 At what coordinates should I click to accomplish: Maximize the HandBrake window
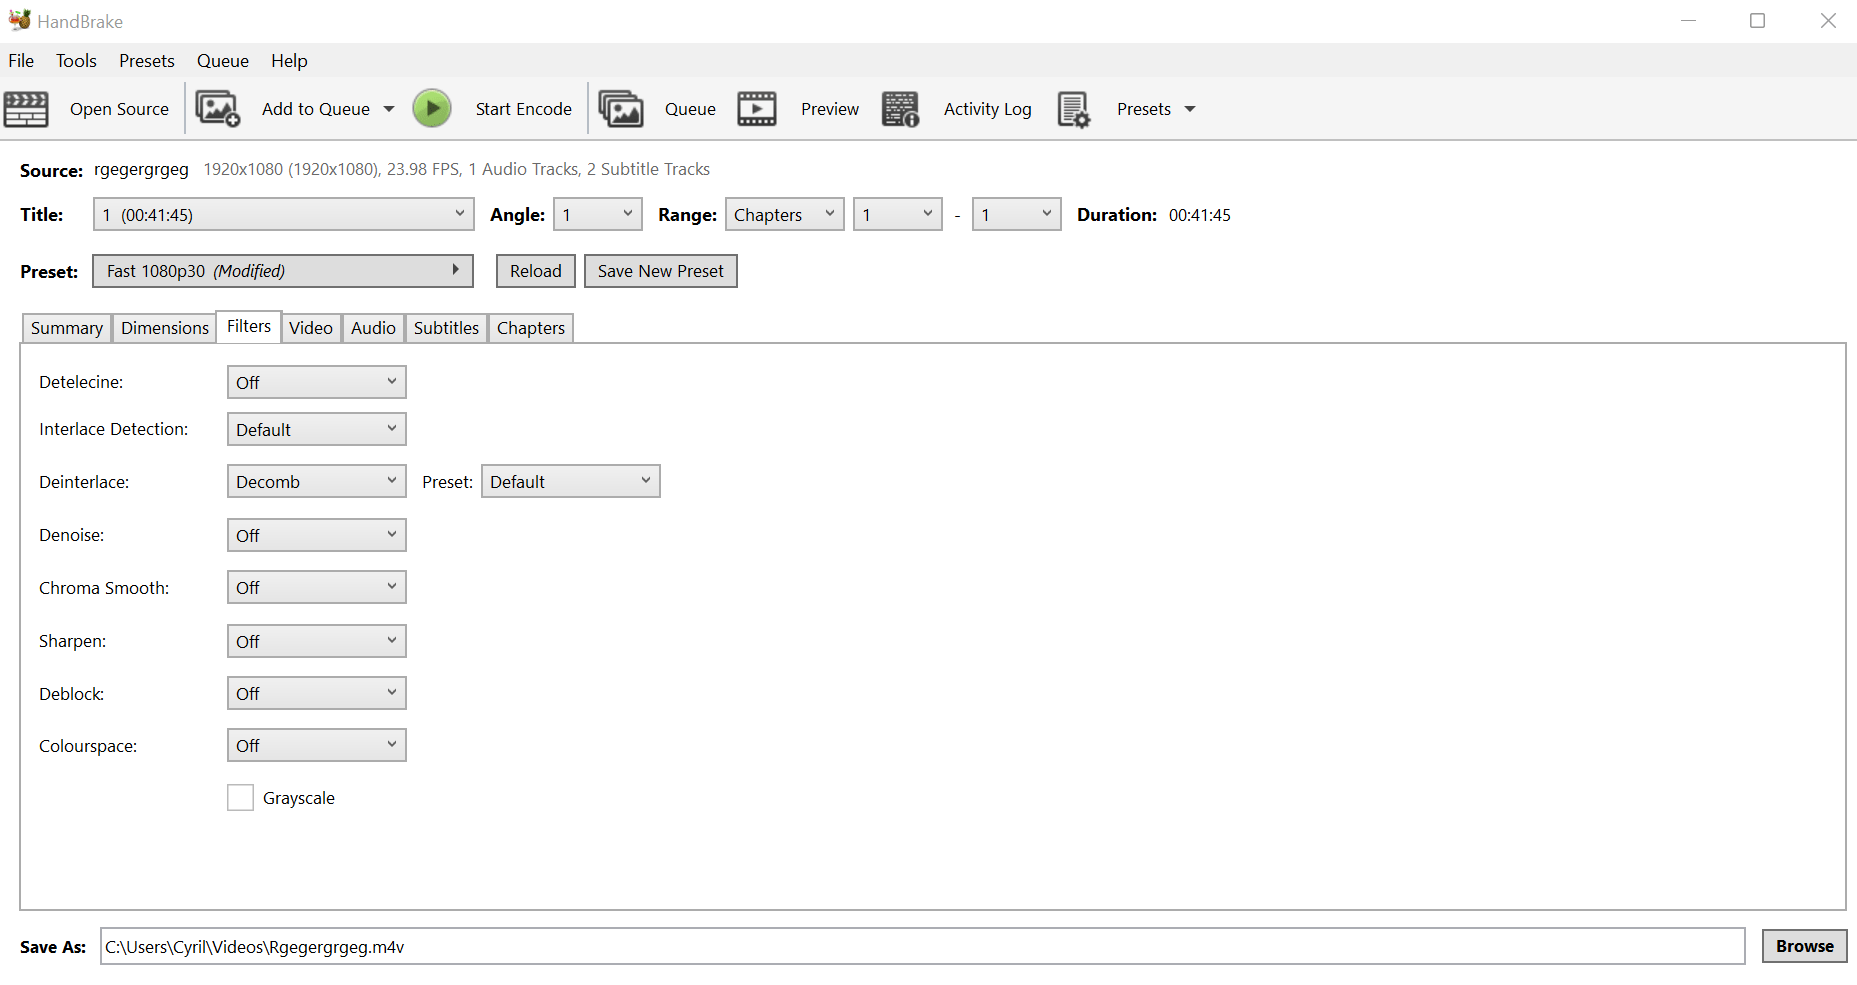(1757, 20)
